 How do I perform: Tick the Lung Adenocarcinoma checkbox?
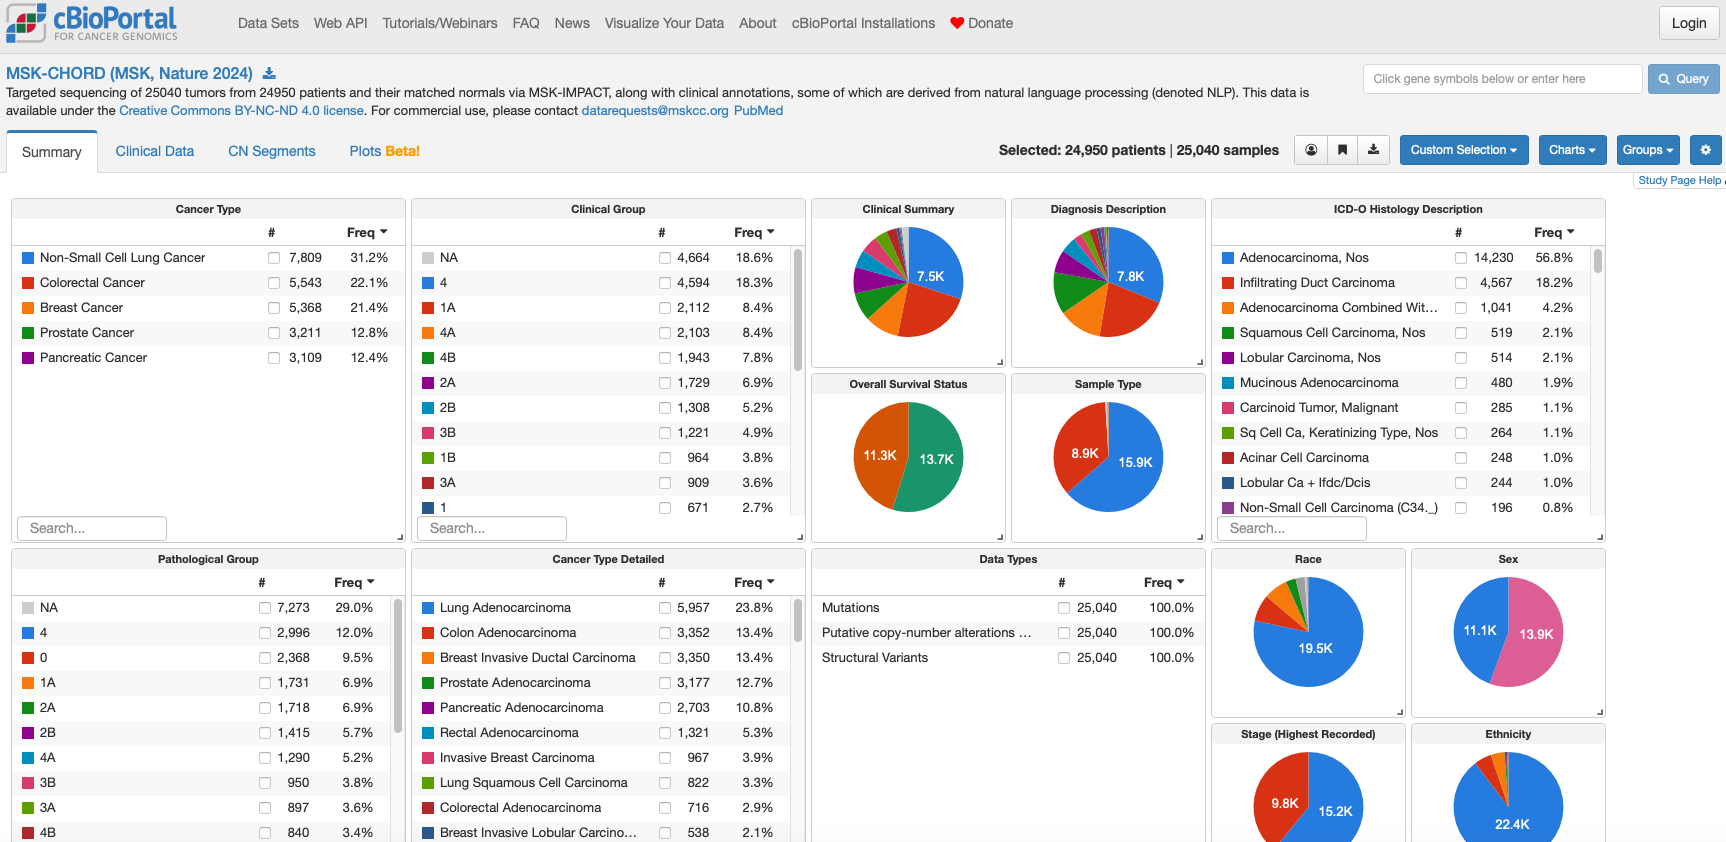point(665,608)
